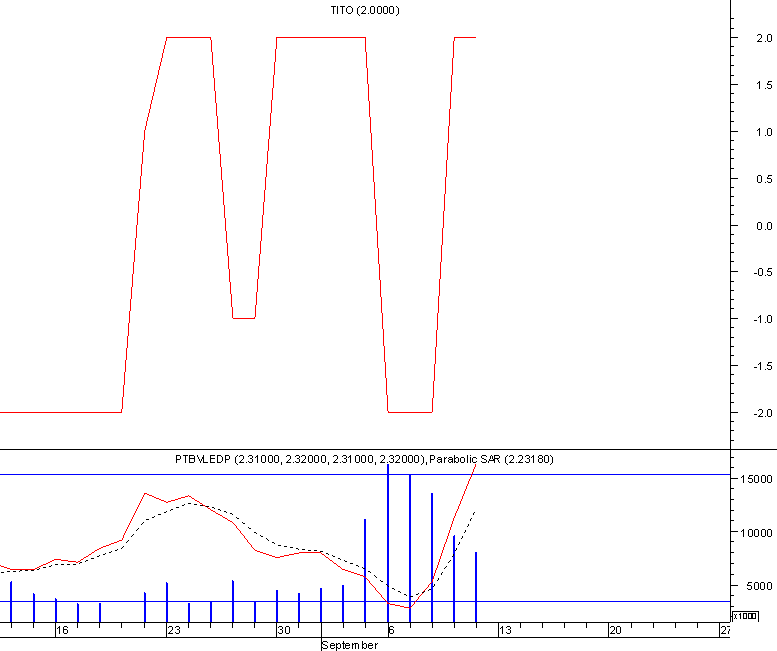The image size is (777, 651).
Task: Click the Parabolic SAR (2.23180) label
Action: [x=491, y=459]
